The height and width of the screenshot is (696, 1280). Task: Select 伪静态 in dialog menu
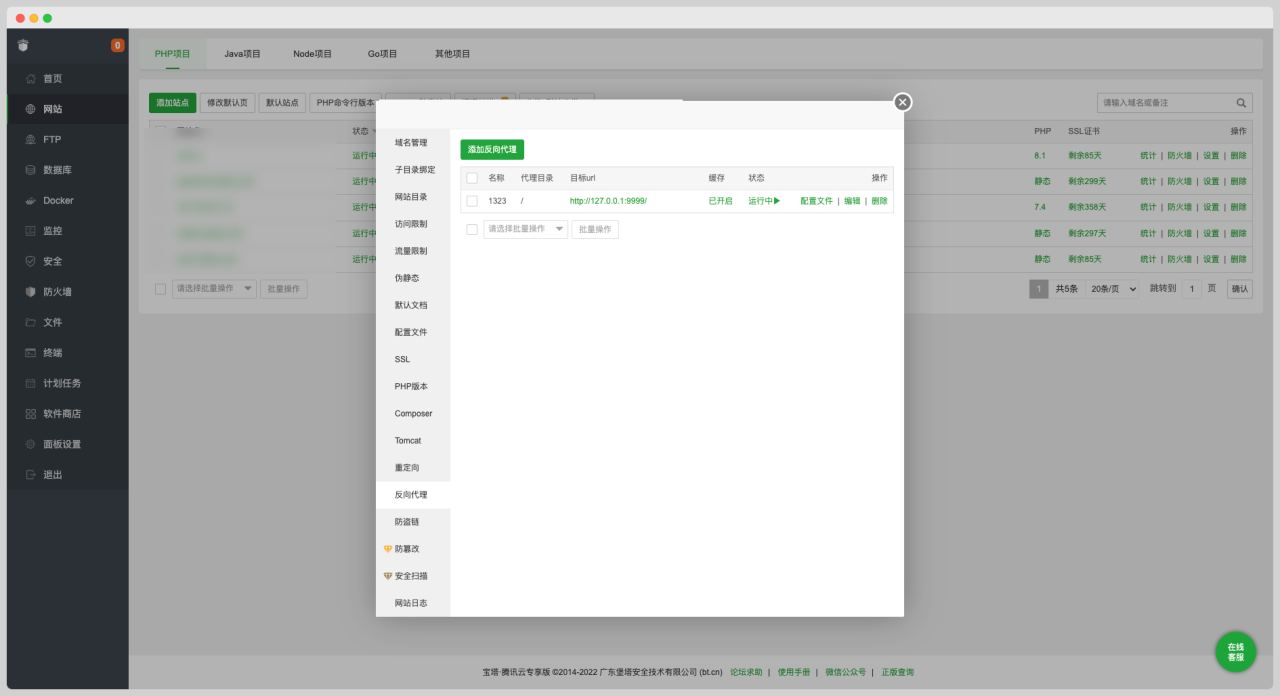(407, 278)
